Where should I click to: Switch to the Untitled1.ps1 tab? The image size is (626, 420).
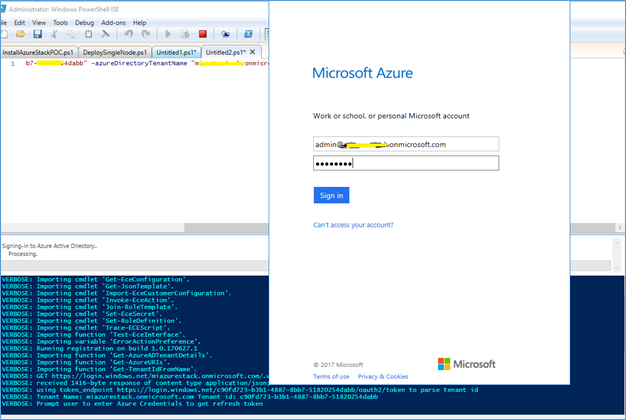coord(176,52)
